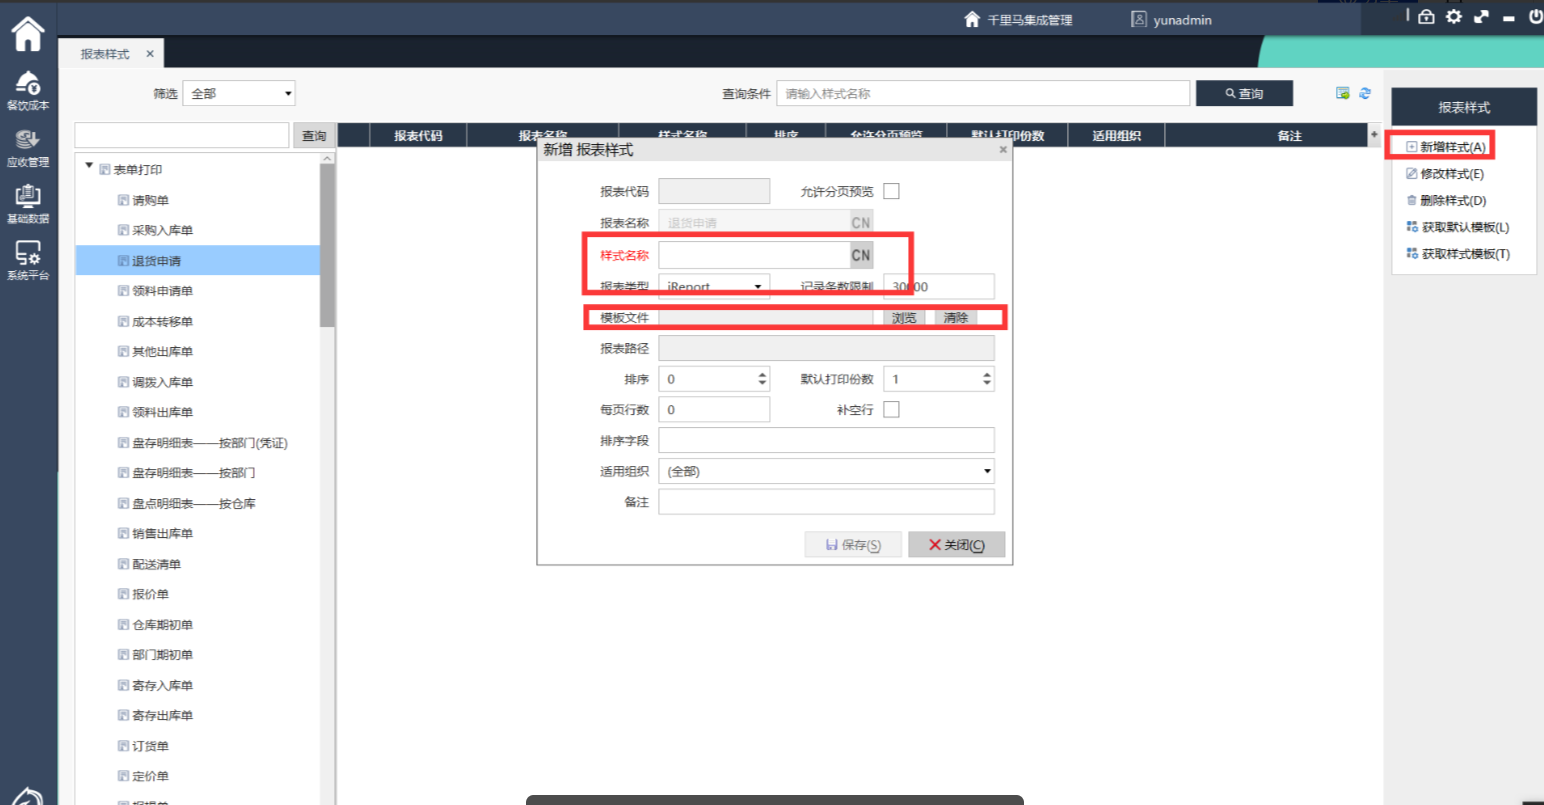Tick the 补空行 checkbox
The height and width of the screenshot is (805, 1544).
point(891,409)
